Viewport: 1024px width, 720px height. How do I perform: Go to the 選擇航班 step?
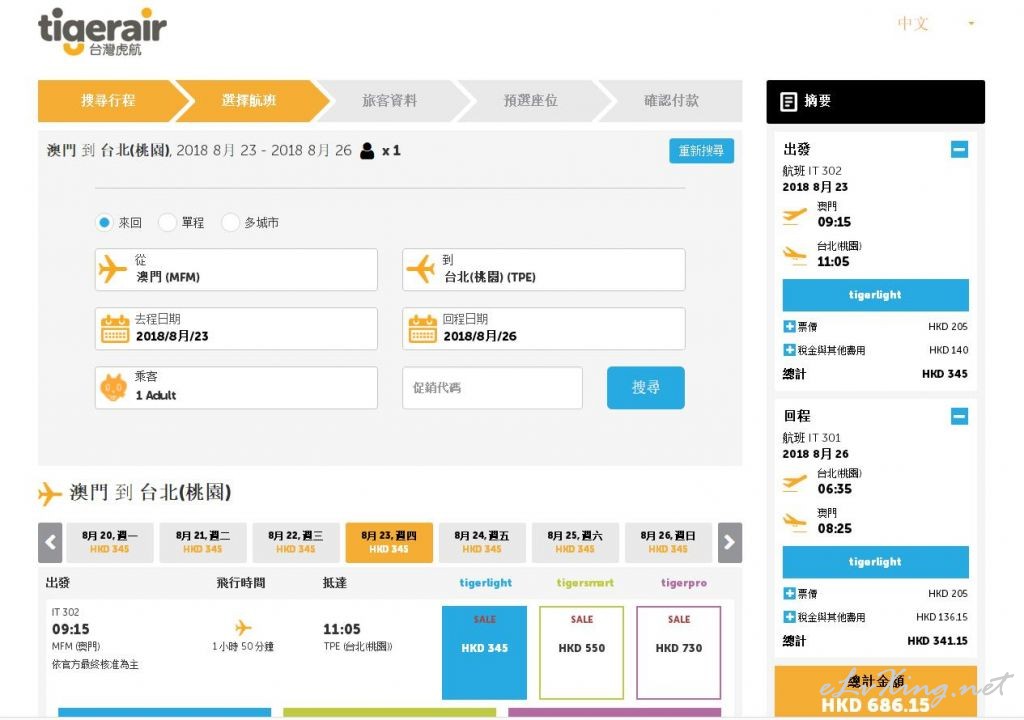coord(249,101)
